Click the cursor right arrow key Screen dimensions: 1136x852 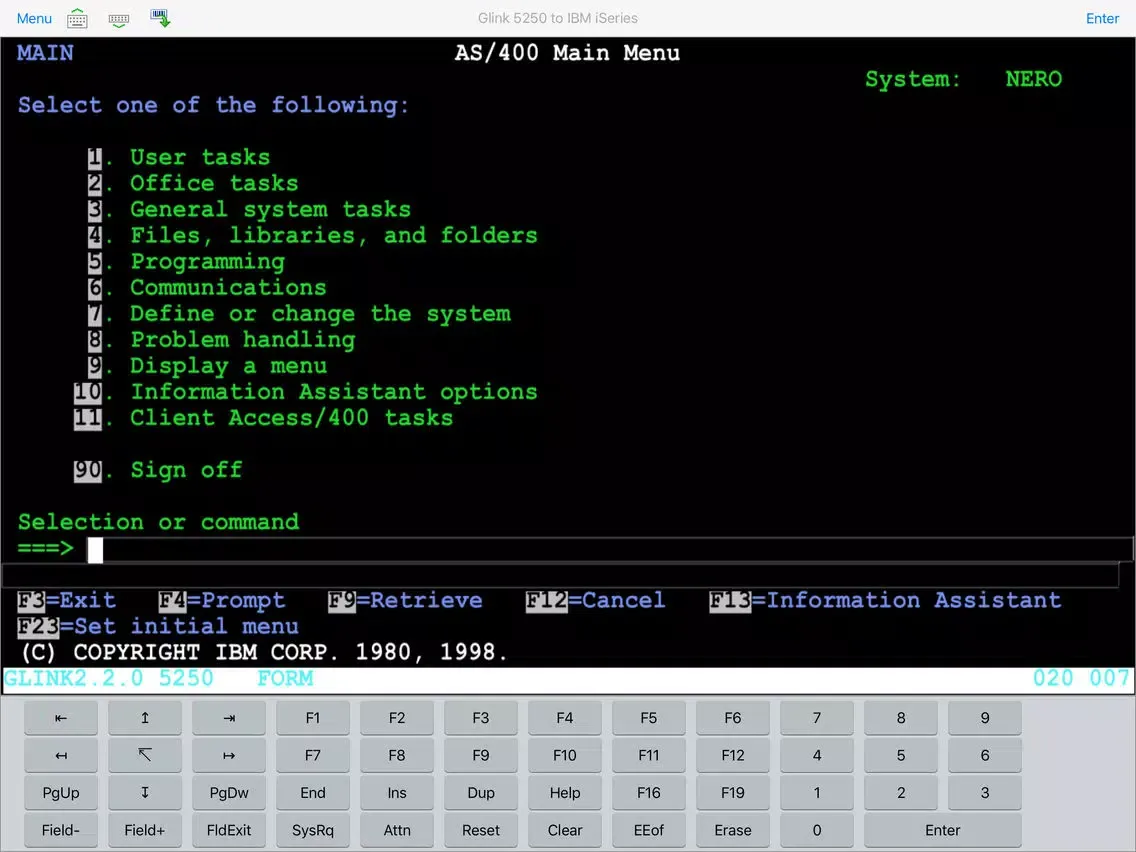[x=229, y=756]
